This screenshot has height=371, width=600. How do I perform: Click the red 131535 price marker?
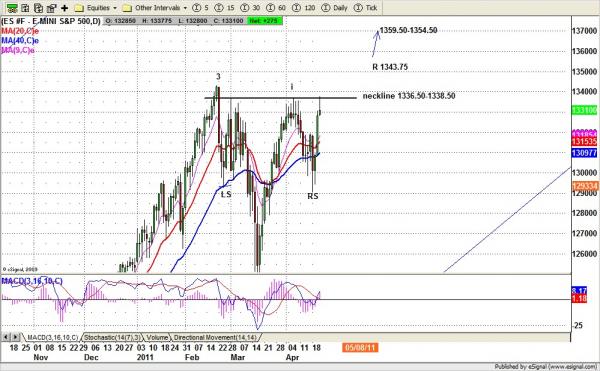coord(584,142)
